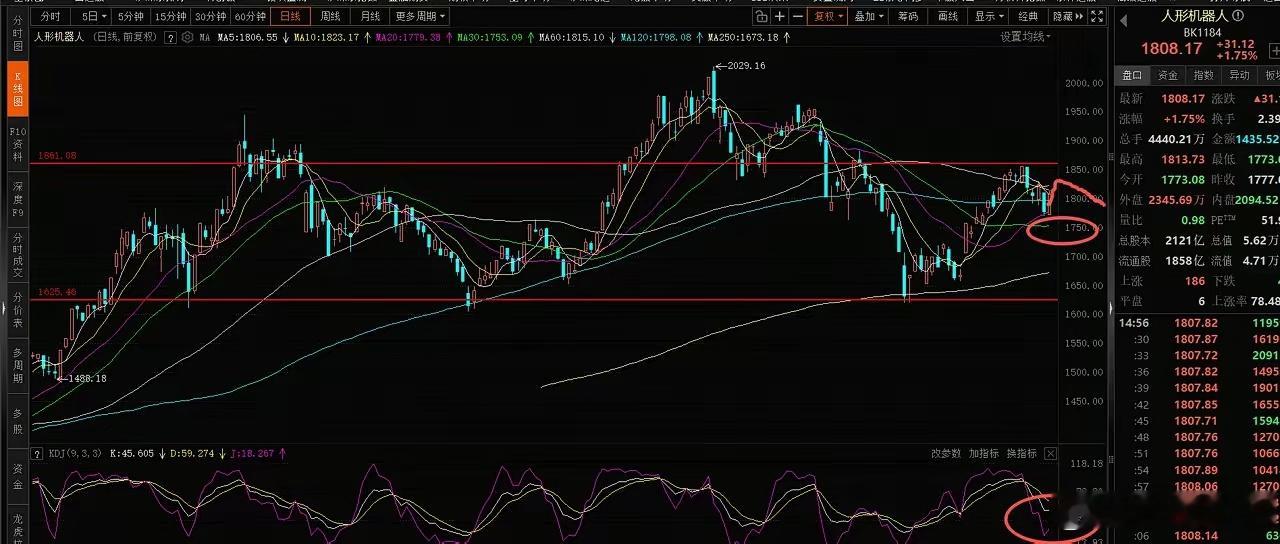Open 分价表 in the left sidebar

click(x=16, y=309)
